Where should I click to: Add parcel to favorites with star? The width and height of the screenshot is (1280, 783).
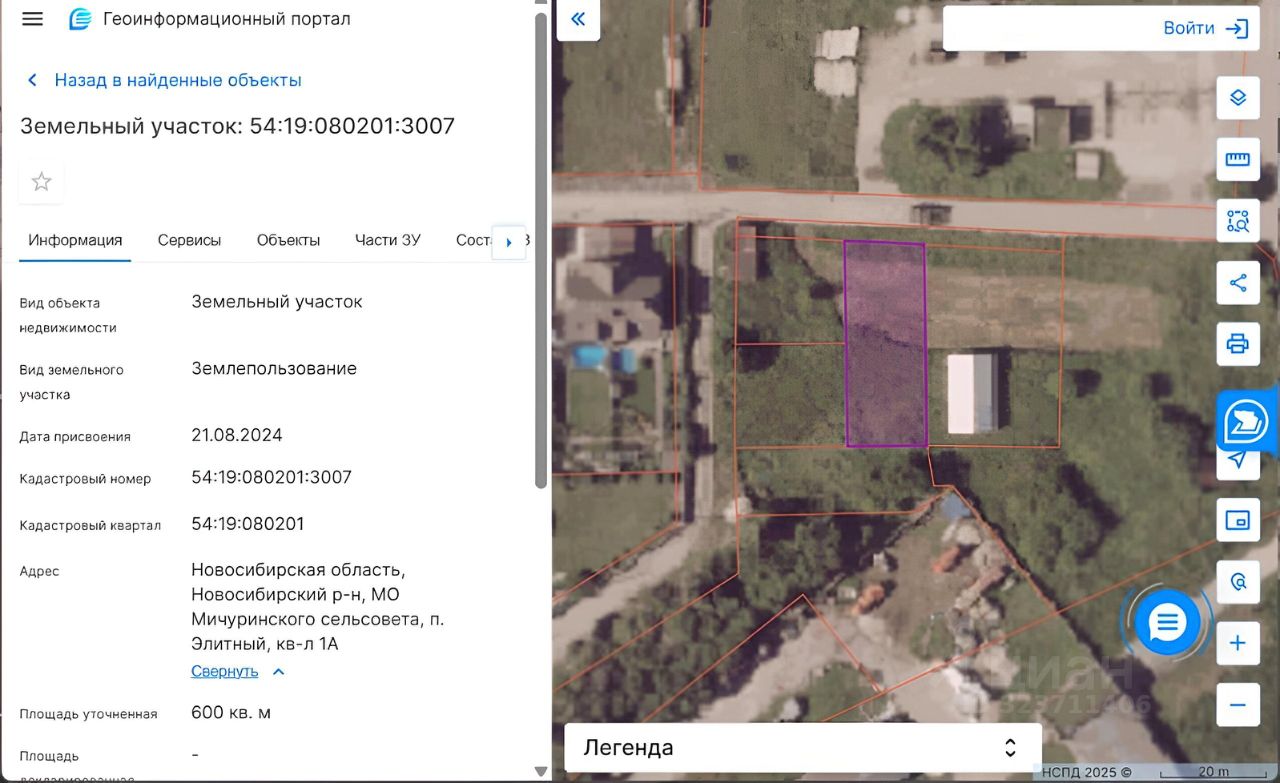[41, 181]
